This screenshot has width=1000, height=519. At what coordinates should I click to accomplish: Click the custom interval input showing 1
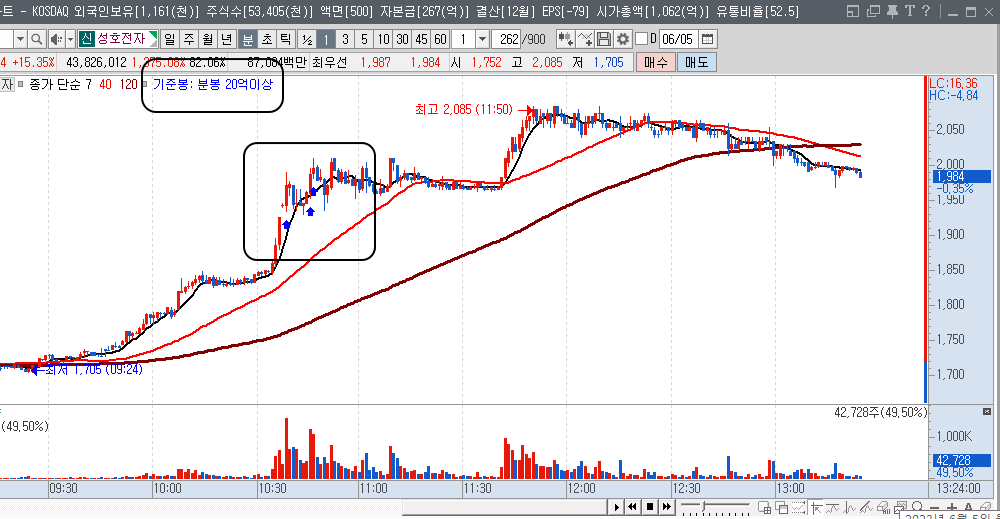tap(464, 40)
